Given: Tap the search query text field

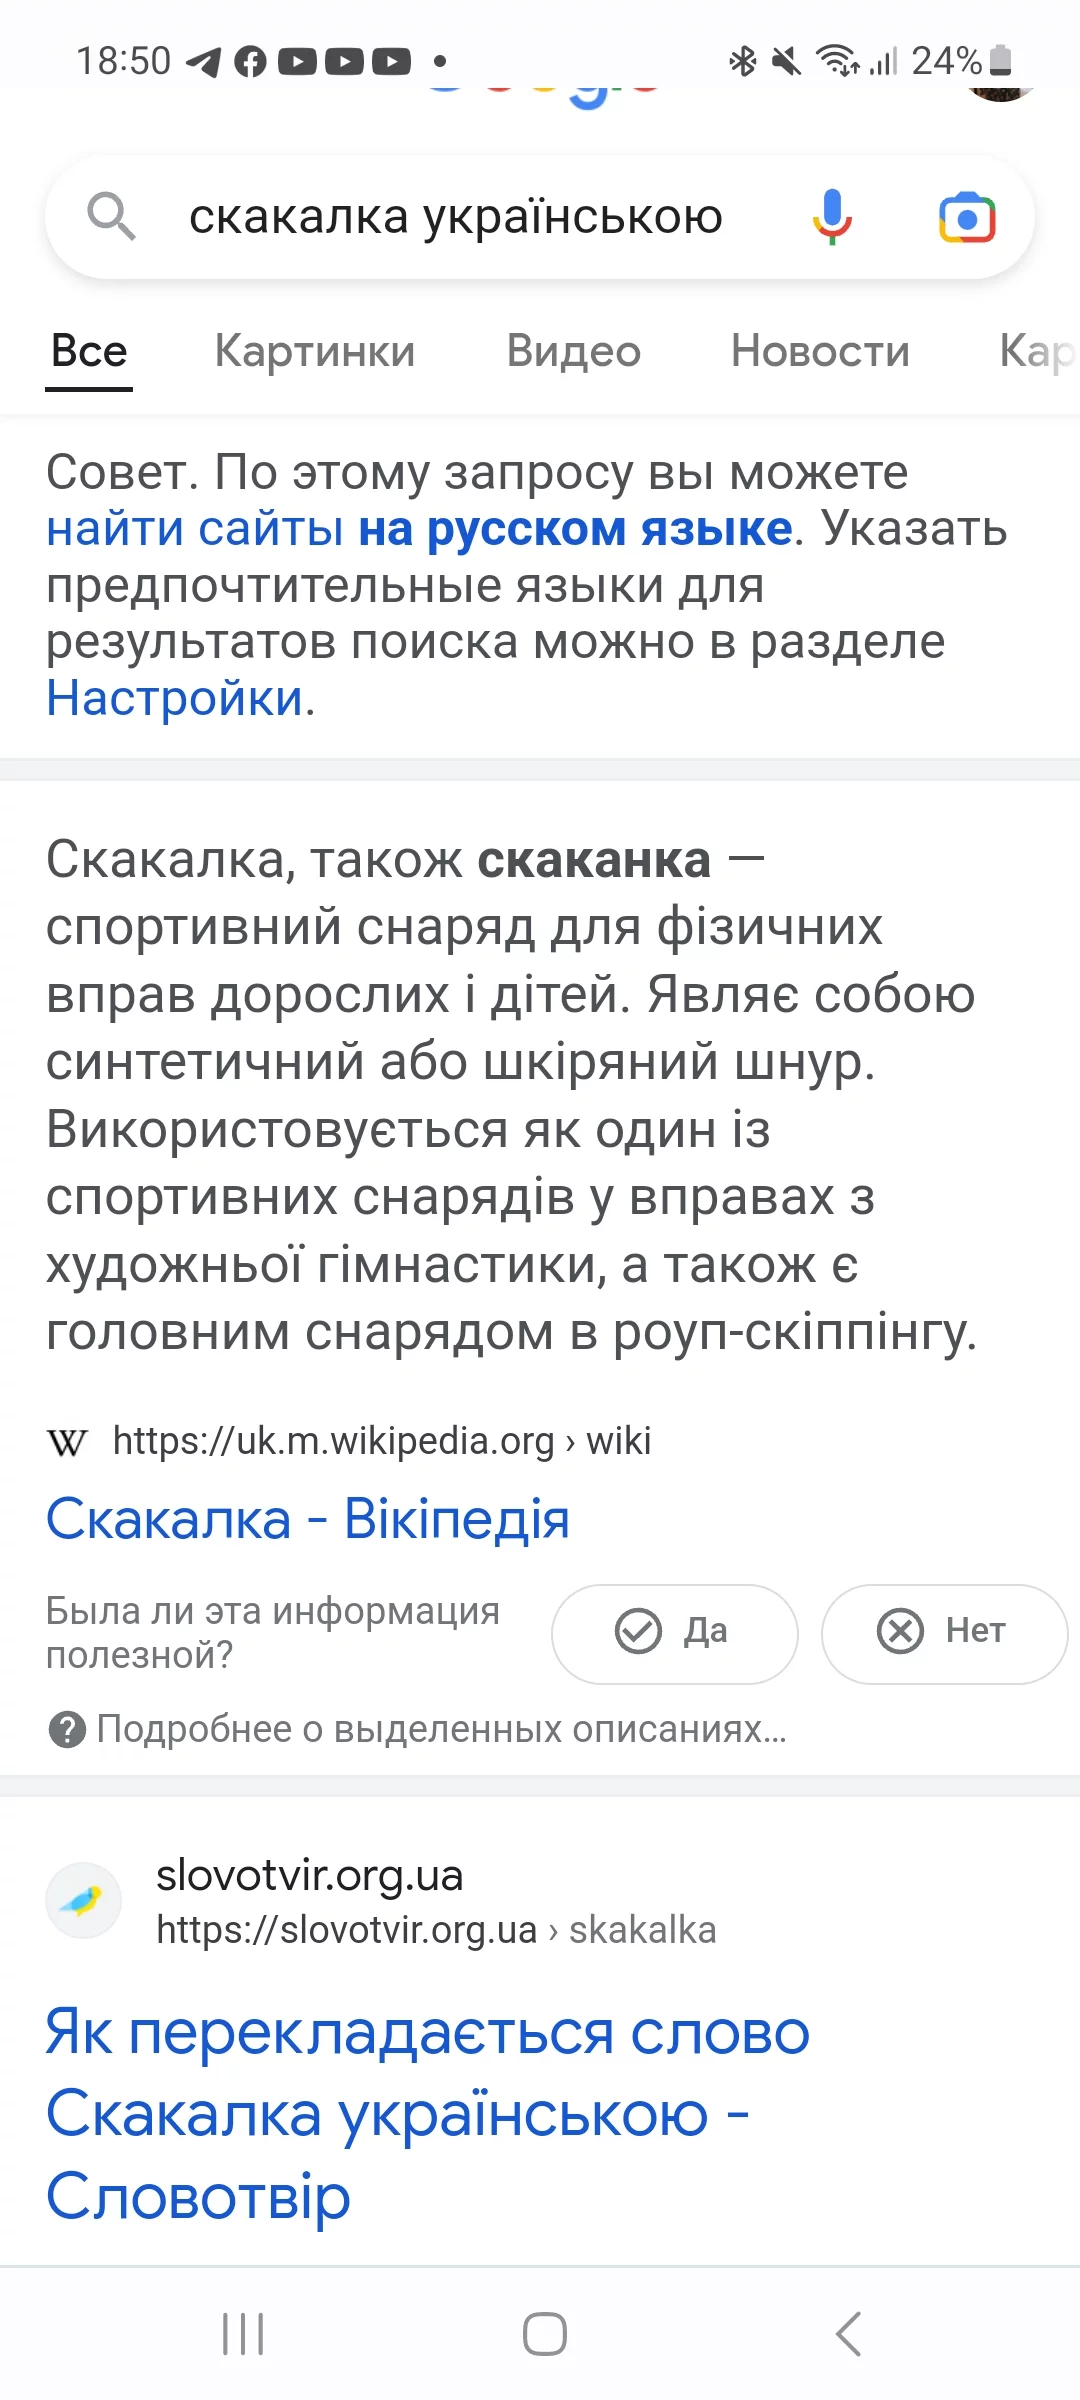Looking at the screenshot, I should pyautogui.click(x=456, y=217).
